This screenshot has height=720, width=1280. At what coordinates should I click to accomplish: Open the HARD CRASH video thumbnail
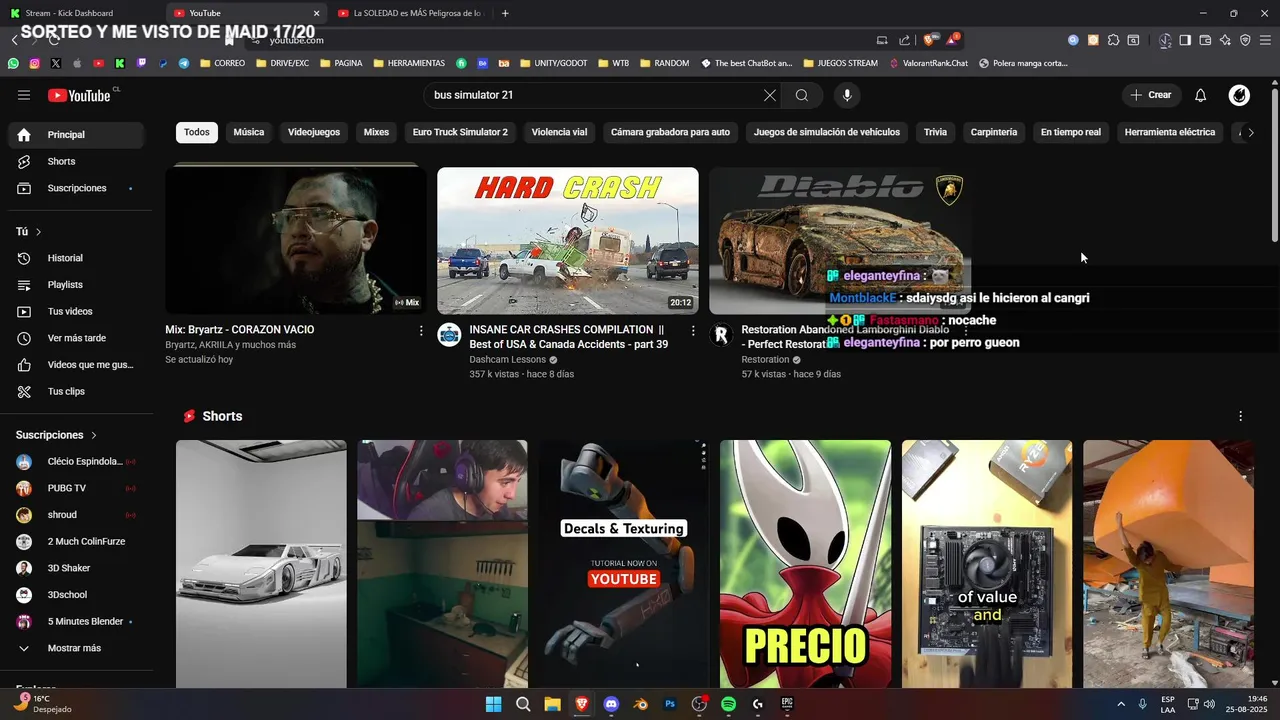[x=568, y=240]
